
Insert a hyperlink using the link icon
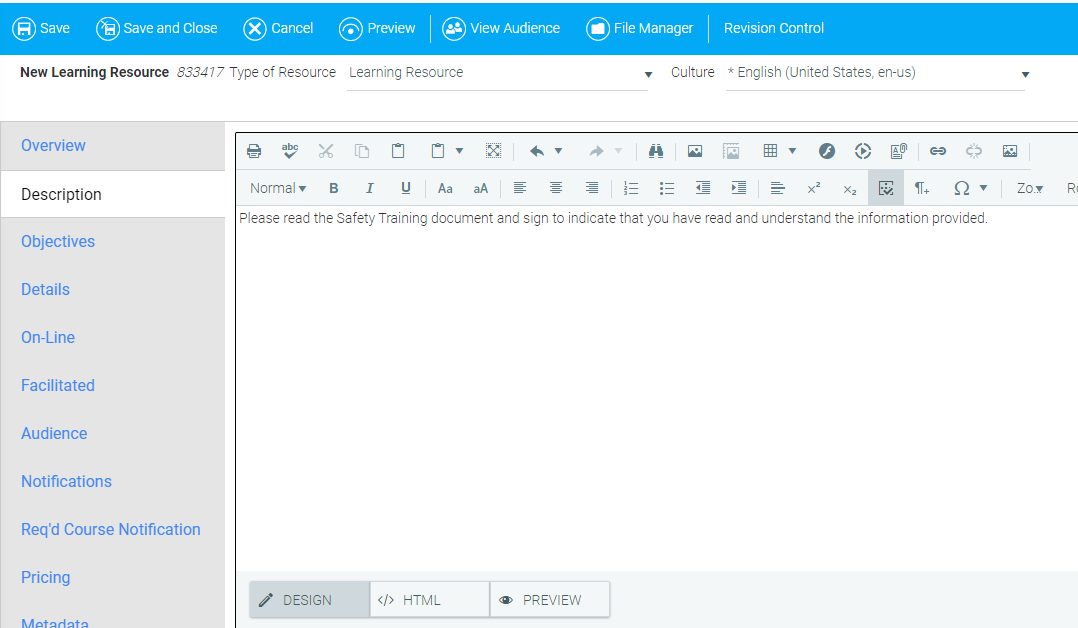click(x=938, y=151)
